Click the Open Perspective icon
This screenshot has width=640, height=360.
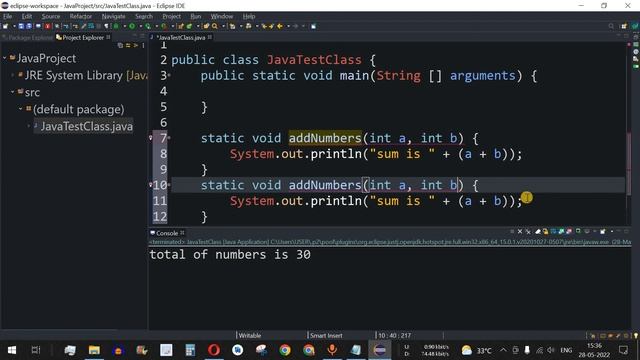coord(624,26)
